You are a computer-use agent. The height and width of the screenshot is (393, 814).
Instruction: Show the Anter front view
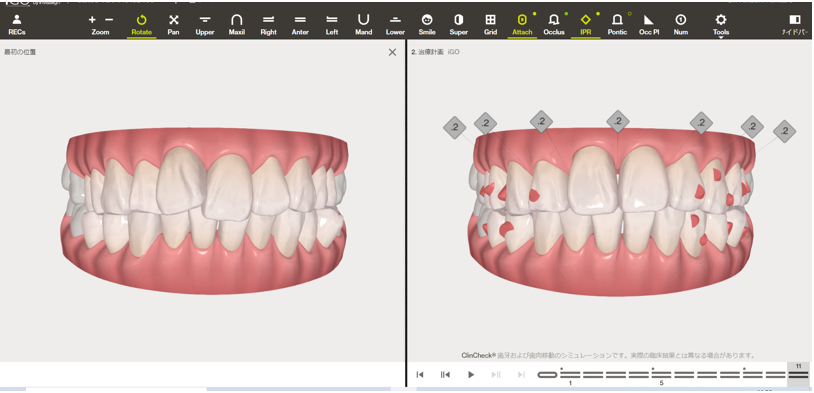coord(300,24)
